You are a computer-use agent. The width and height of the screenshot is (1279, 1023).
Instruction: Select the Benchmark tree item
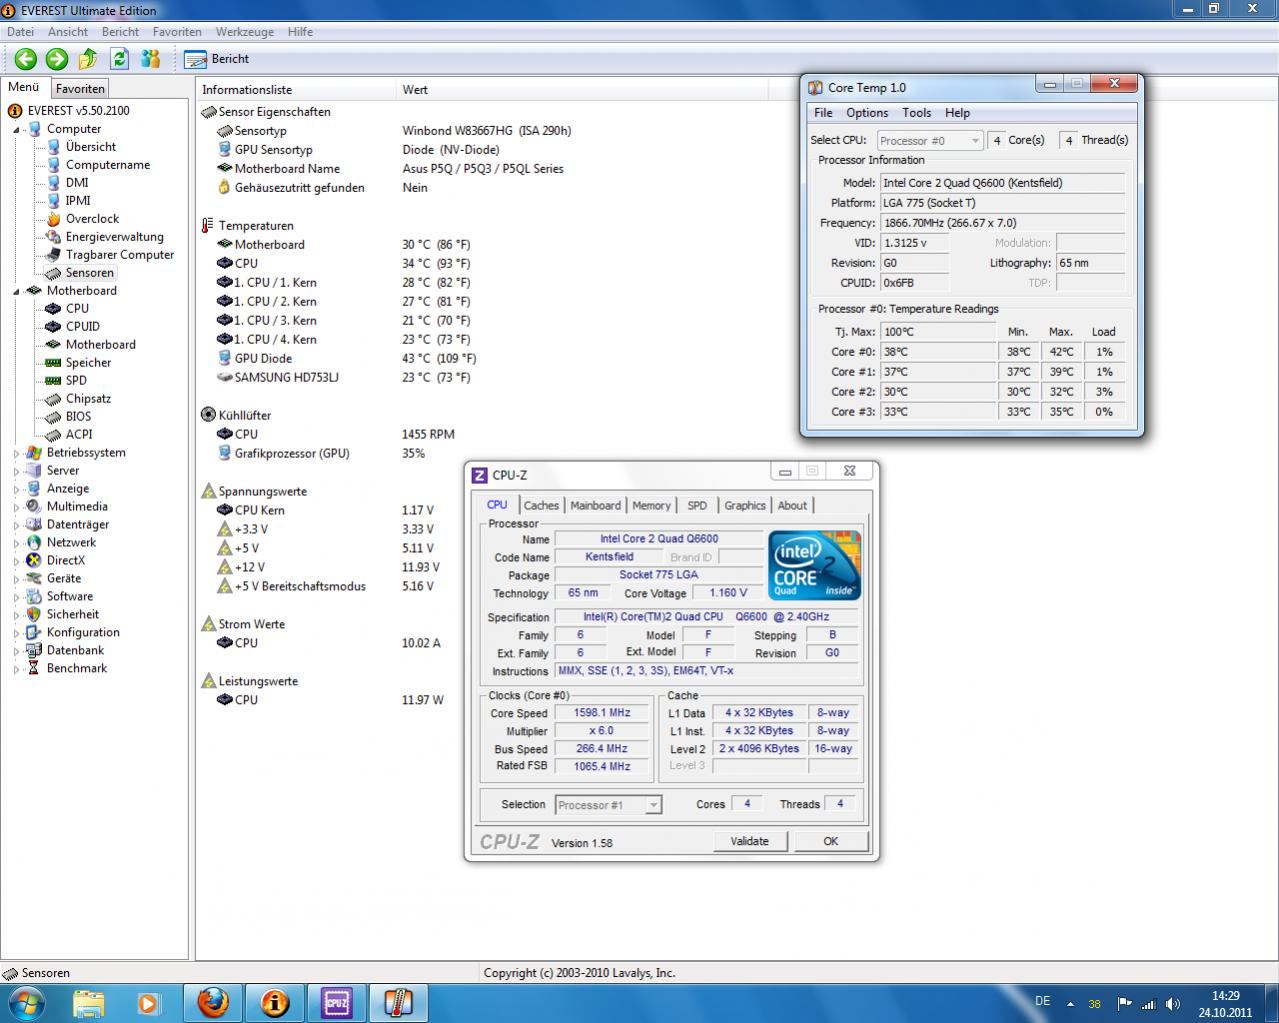77,669
